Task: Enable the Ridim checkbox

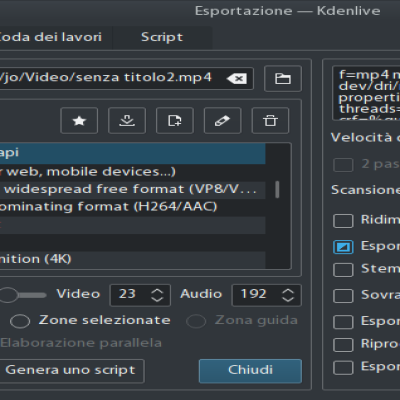Action: coord(343,221)
